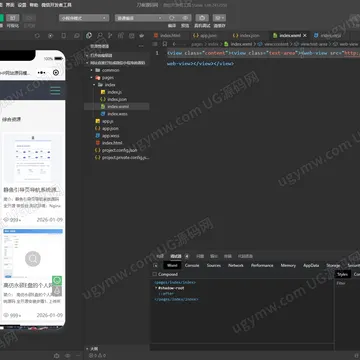
Task: Click the compile refresh icon in toolbar
Action: 172,18
